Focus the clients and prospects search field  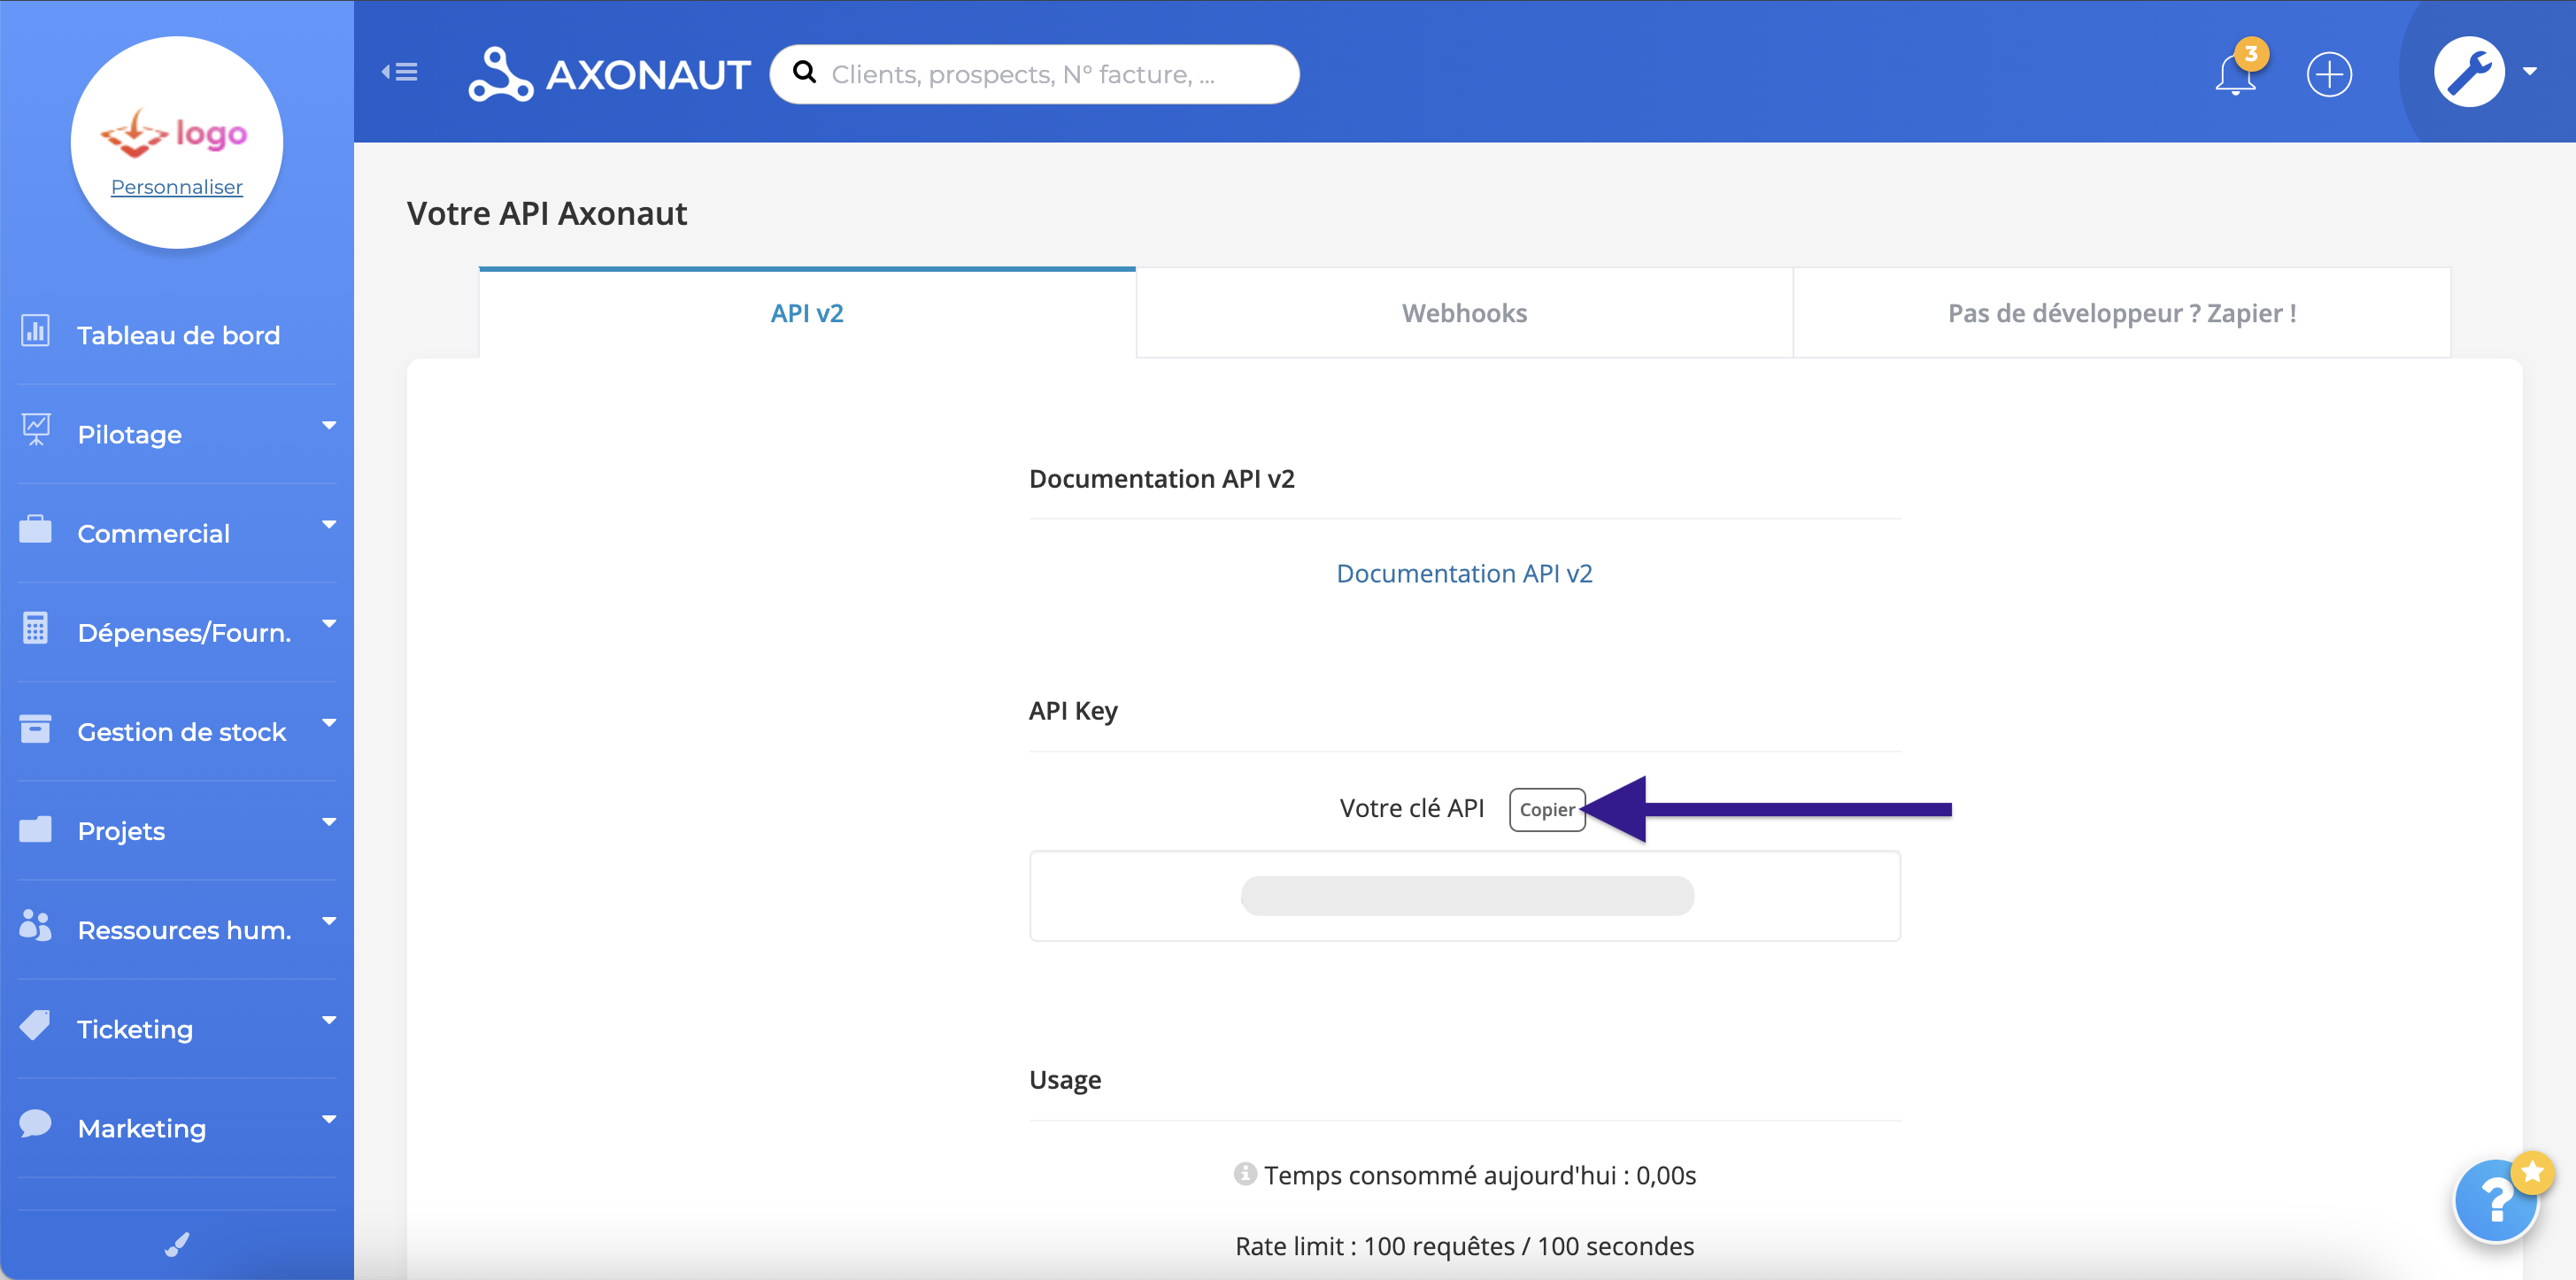[x=1050, y=74]
